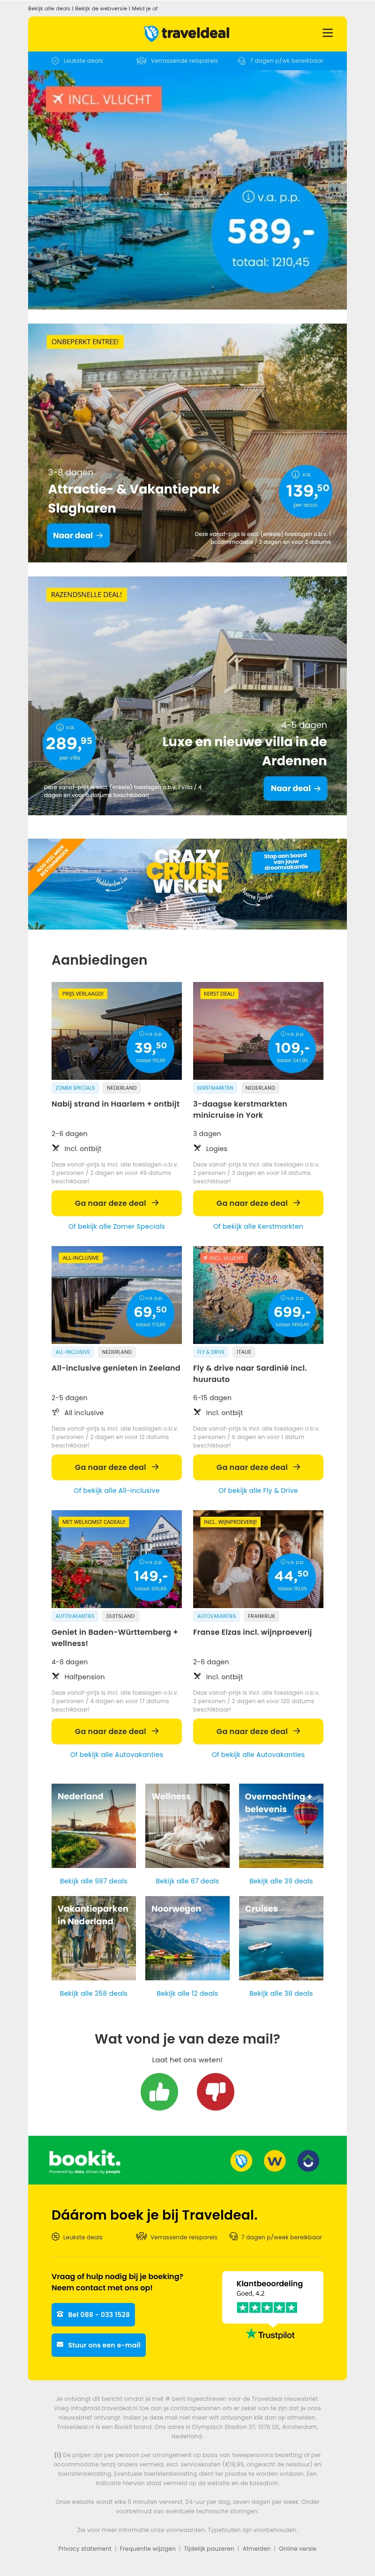Click the Traveldeal logo
Screen dimensions: 375x2576
[187, 33]
